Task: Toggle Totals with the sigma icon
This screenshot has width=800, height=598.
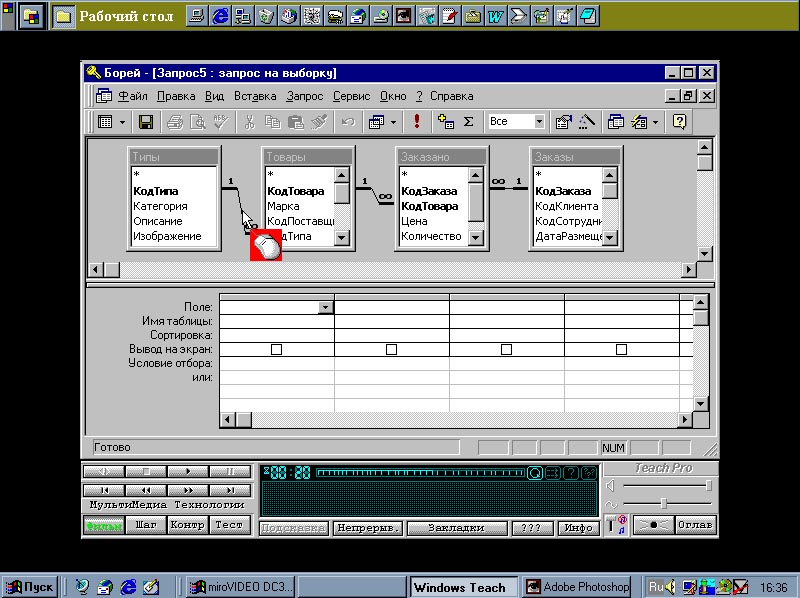Action: point(468,122)
